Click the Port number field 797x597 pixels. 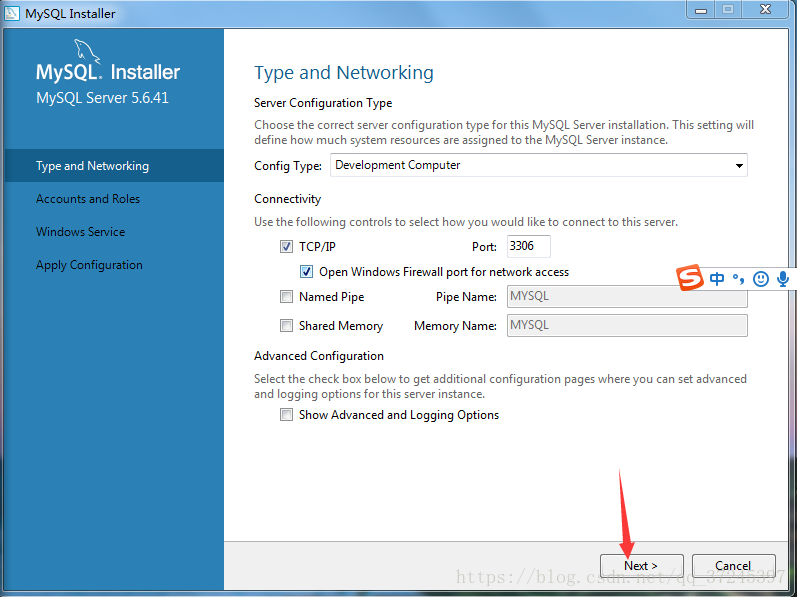pos(529,246)
